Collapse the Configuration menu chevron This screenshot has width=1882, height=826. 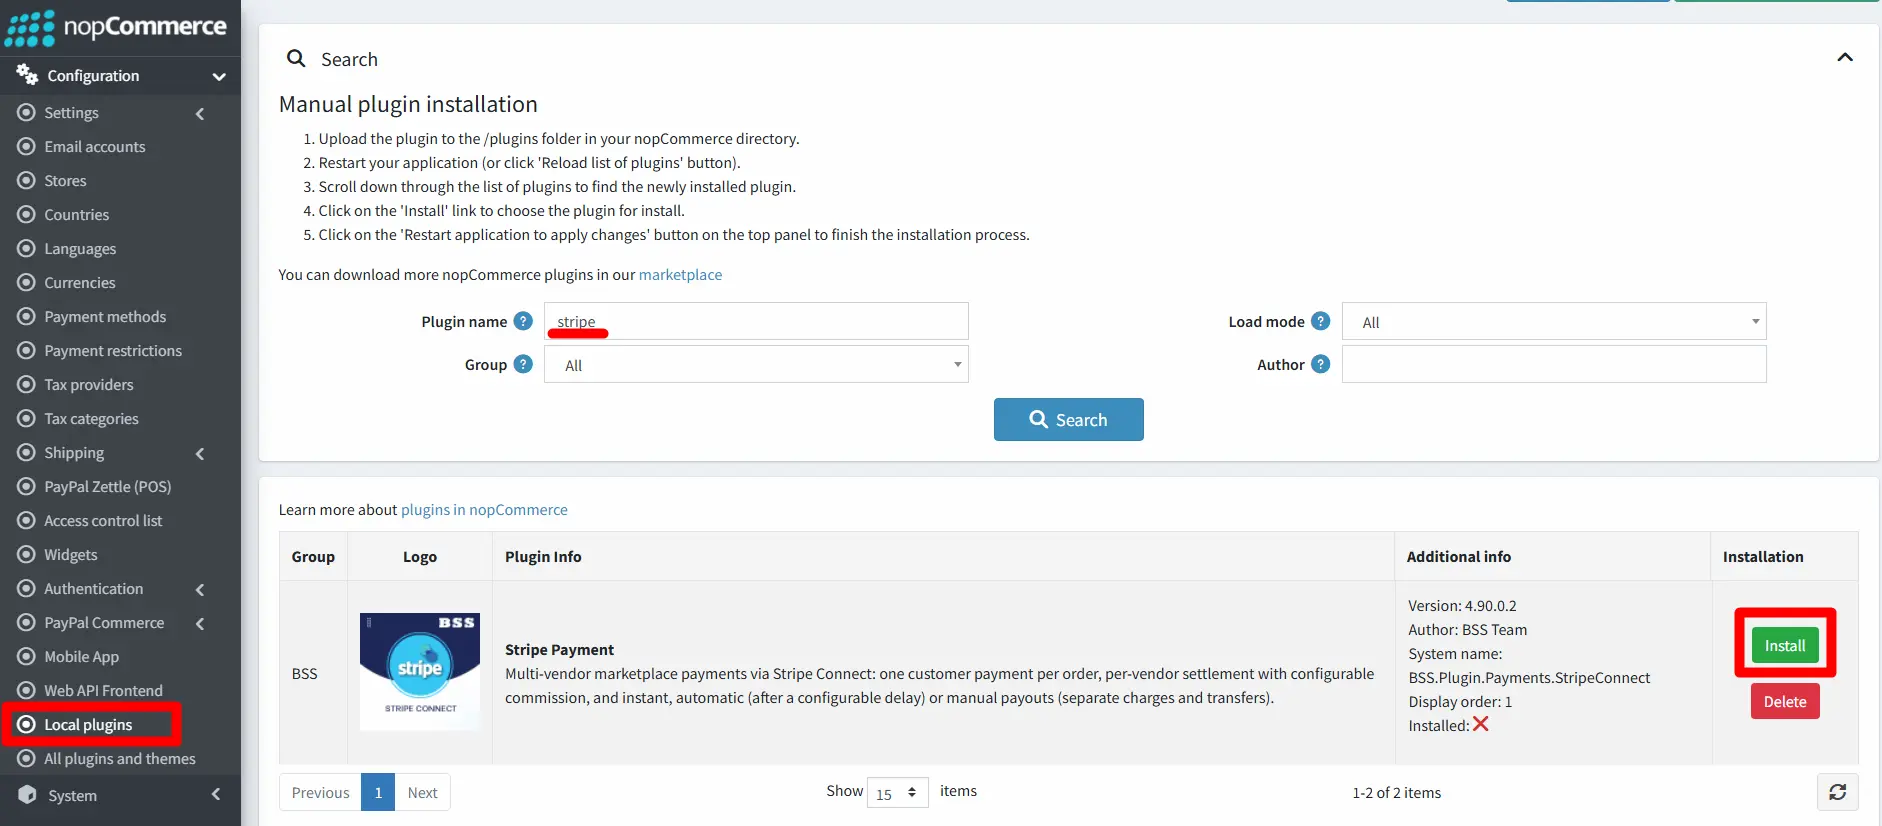point(219,76)
